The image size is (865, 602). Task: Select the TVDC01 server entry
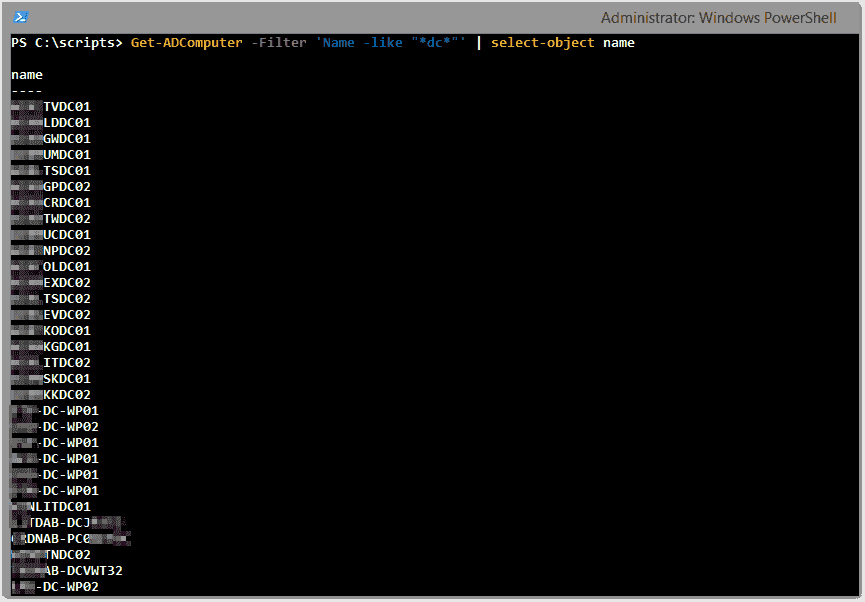(67, 106)
